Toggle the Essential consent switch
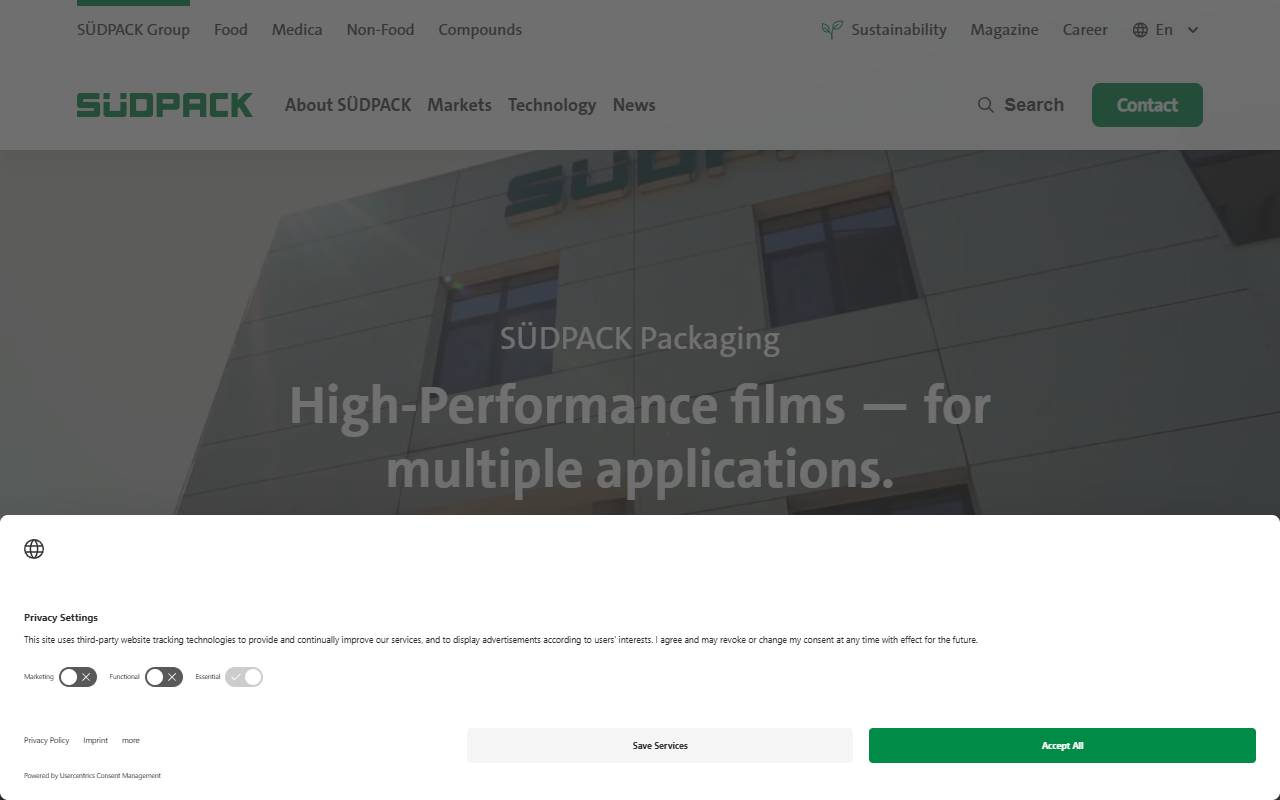This screenshot has width=1280, height=800. point(244,677)
